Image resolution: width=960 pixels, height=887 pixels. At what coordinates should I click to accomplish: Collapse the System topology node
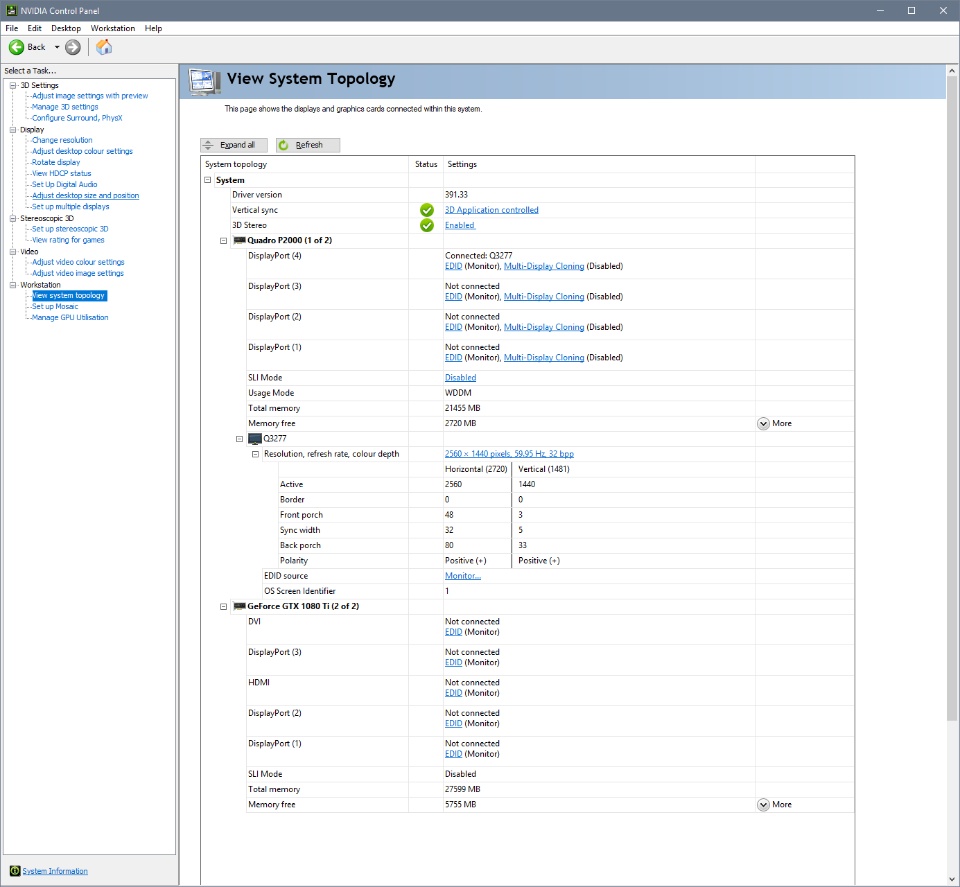[208, 180]
